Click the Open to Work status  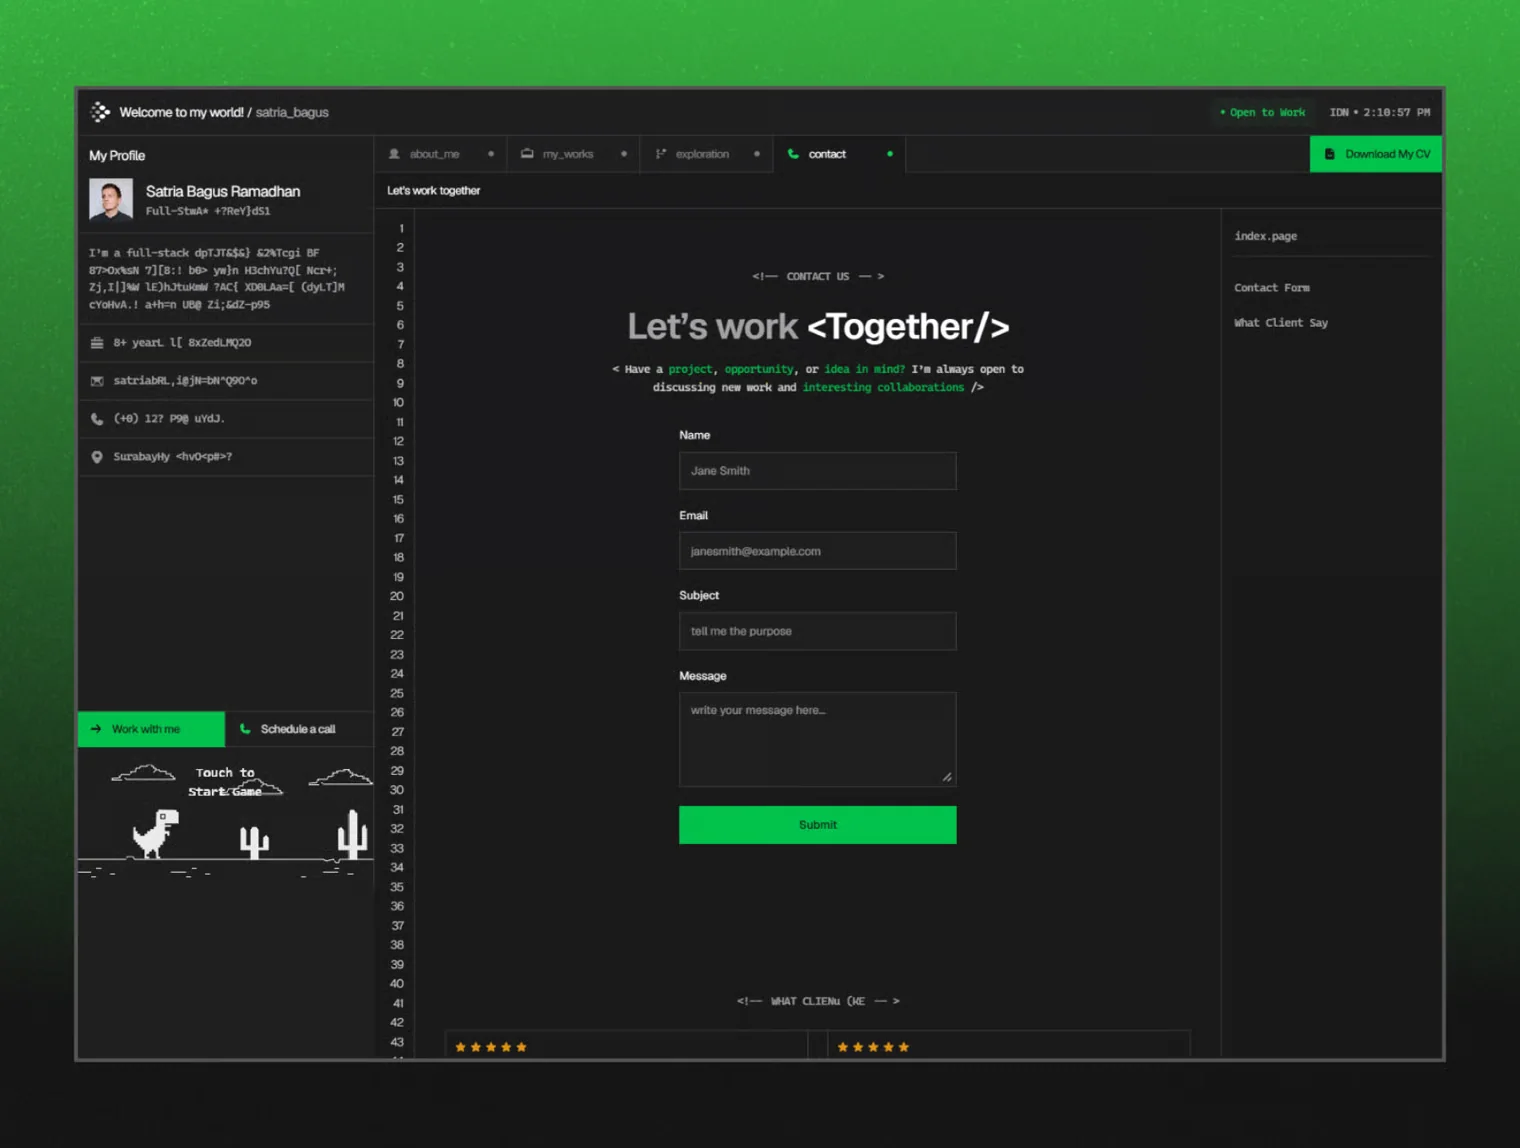tap(1262, 112)
